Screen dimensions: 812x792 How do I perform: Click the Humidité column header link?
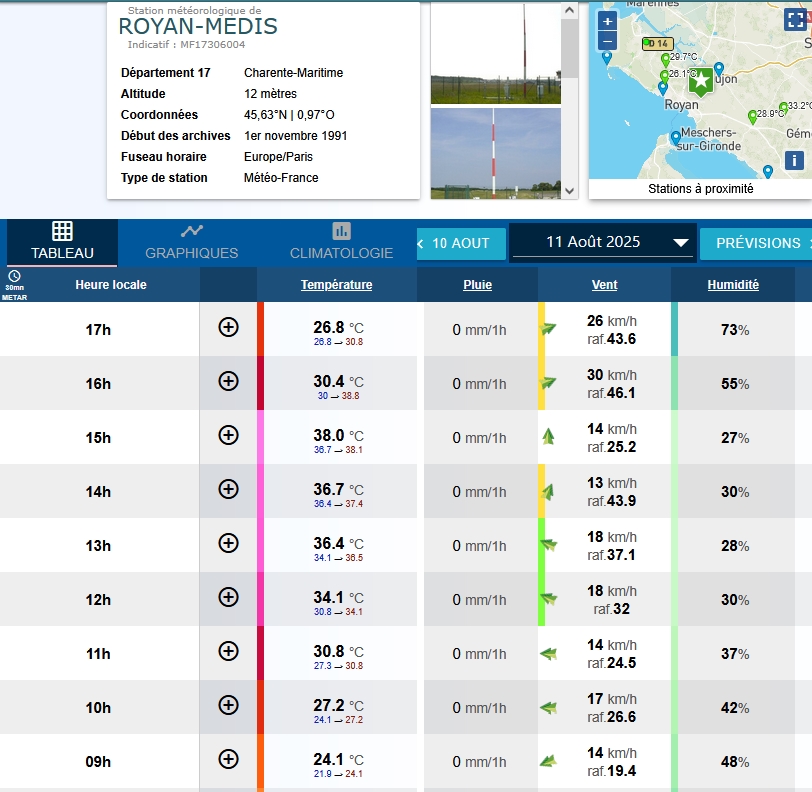coord(732,285)
